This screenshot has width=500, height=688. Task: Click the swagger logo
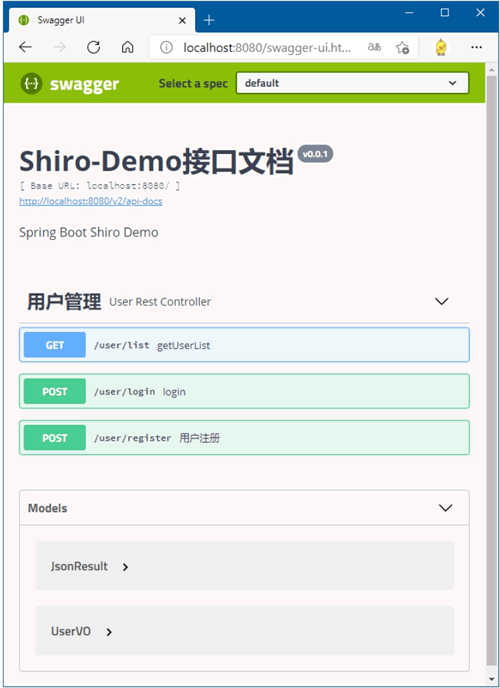click(x=70, y=83)
